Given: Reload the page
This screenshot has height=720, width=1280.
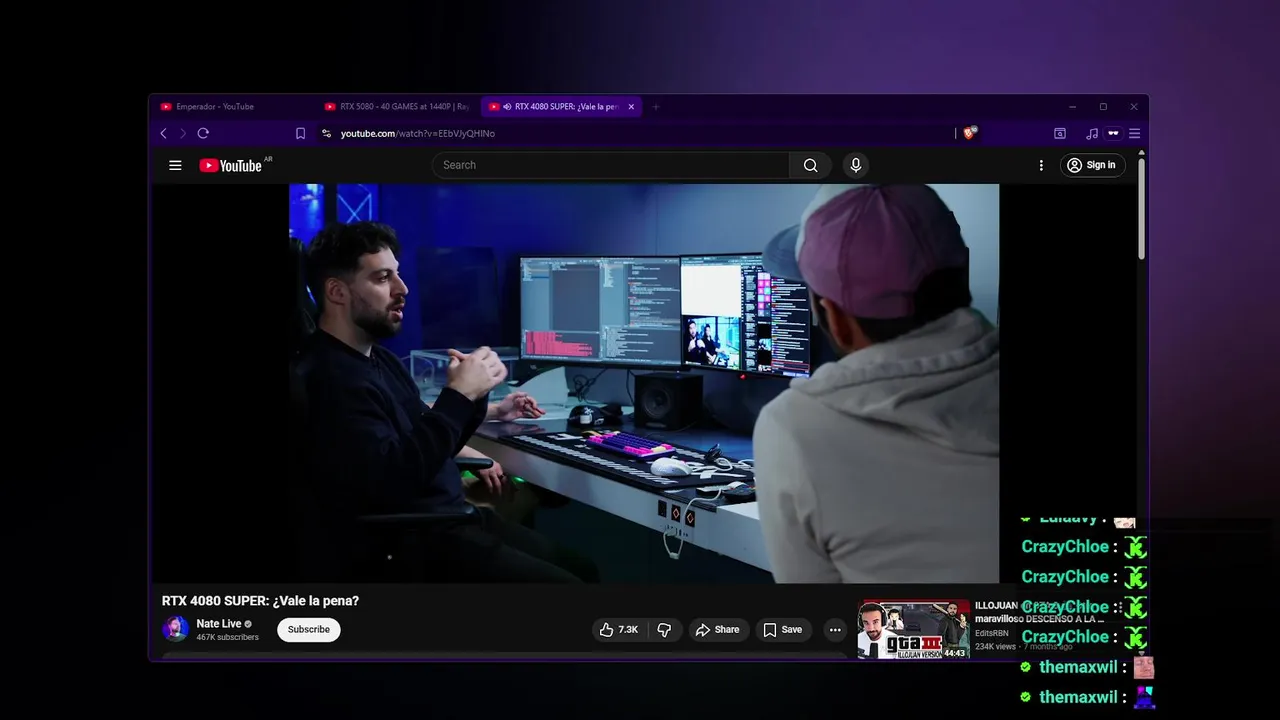Looking at the screenshot, I should click(x=203, y=133).
